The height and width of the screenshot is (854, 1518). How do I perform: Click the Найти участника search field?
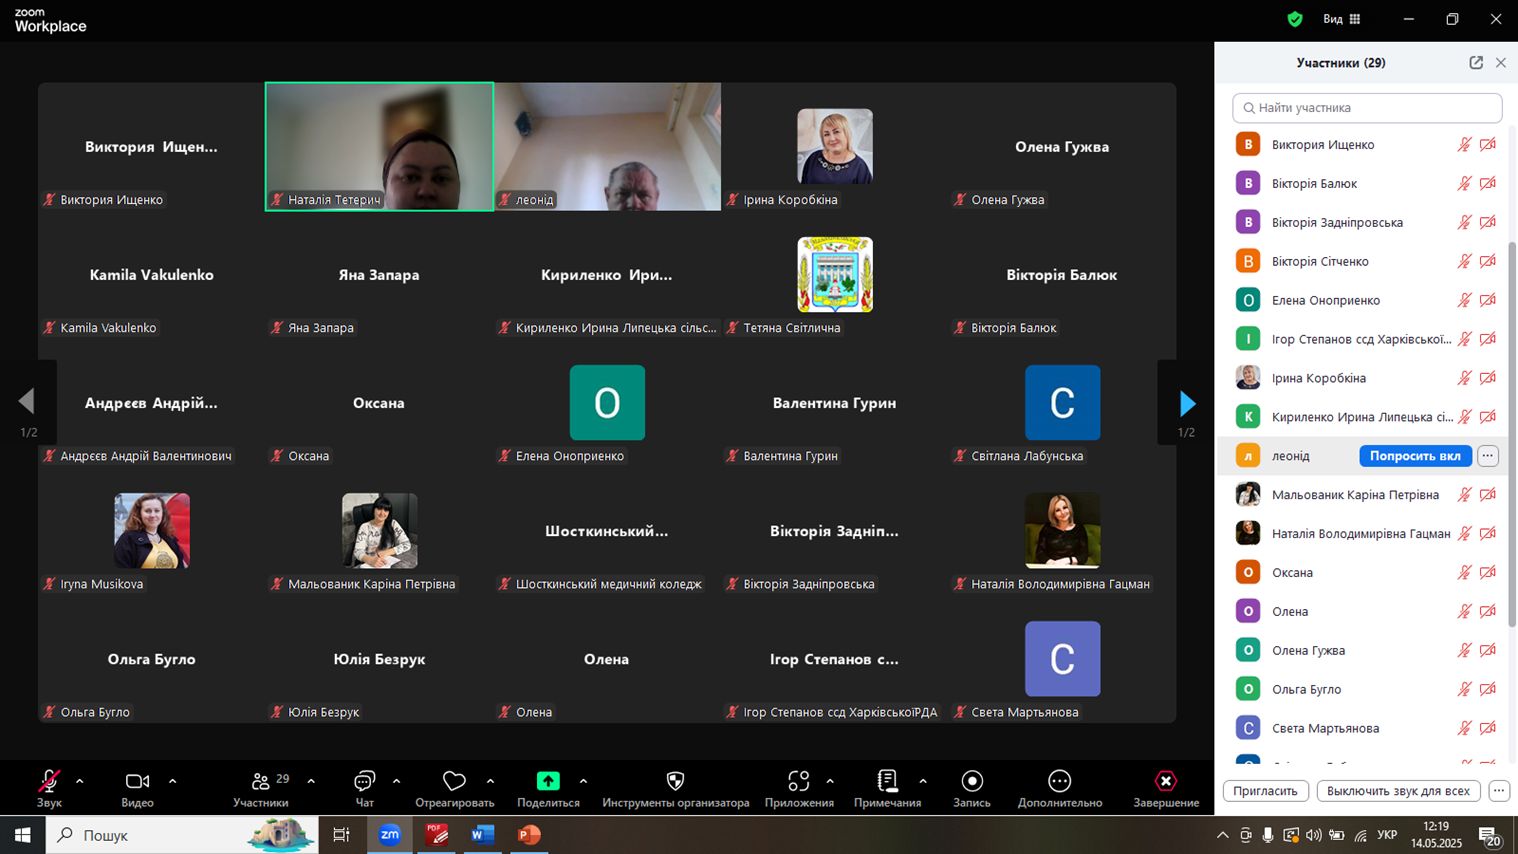pyautogui.click(x=1367, y=107)
